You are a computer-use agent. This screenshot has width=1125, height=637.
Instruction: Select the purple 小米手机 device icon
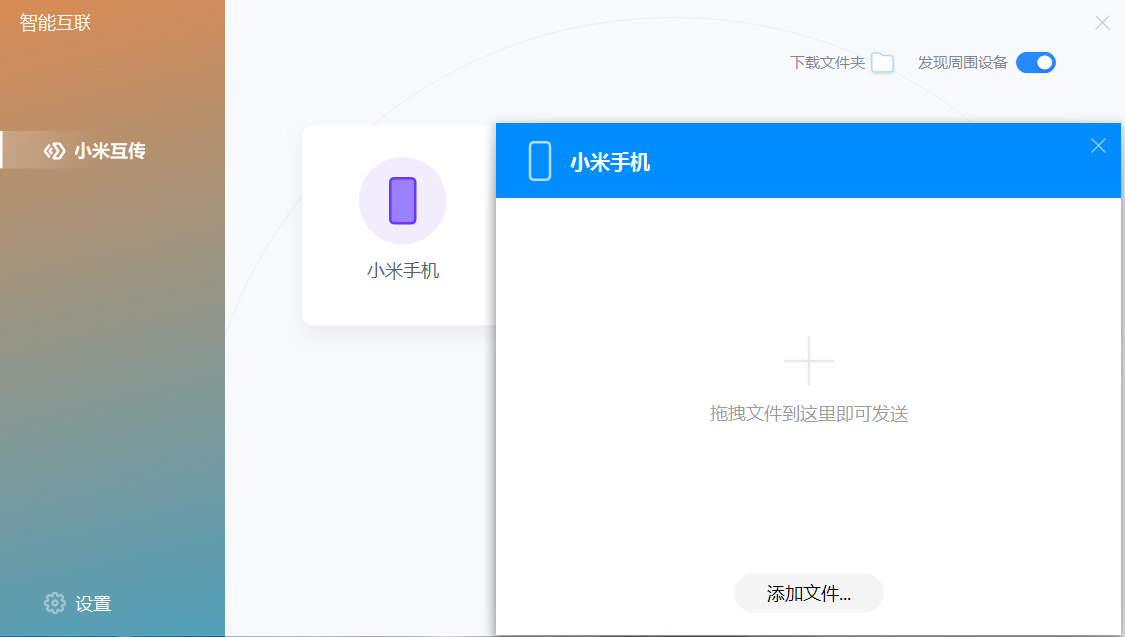pos(403,201)
